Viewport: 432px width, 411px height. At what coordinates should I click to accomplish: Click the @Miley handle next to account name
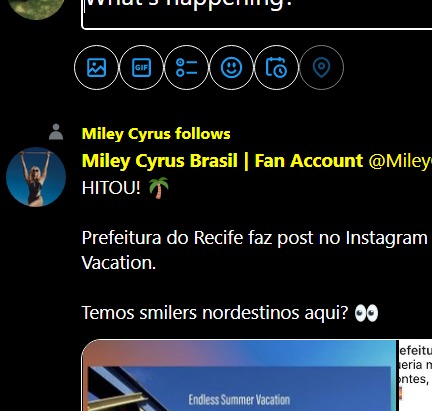point(400,161)
